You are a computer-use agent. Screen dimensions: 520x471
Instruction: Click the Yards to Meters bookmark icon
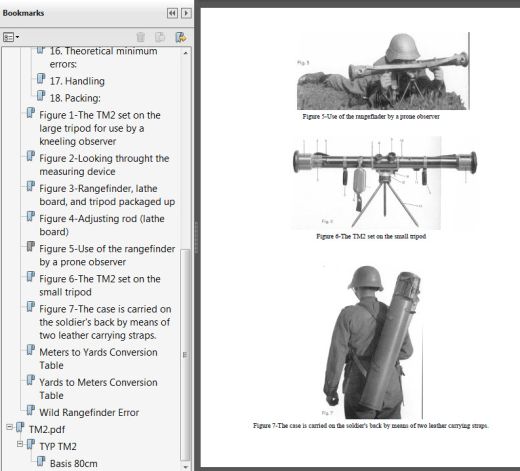[x=30, y=380]
